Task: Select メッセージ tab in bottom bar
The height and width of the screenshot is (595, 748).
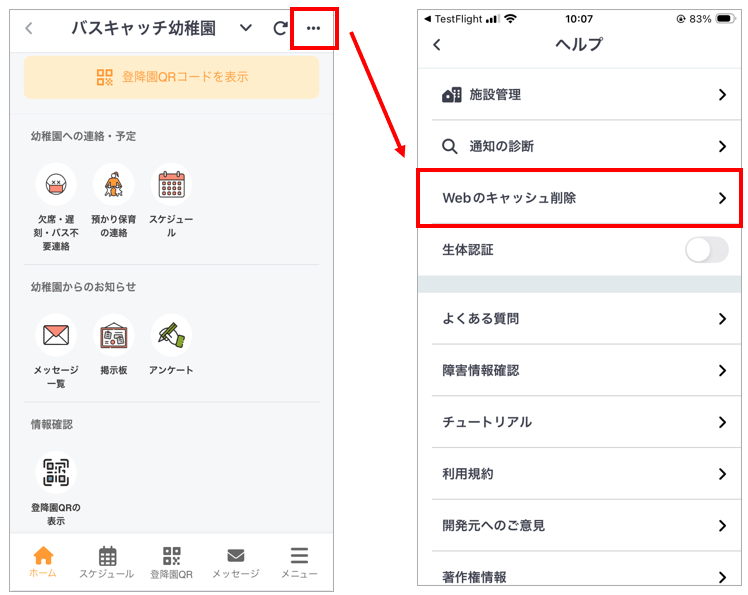Action: click(x=236, y=563)
